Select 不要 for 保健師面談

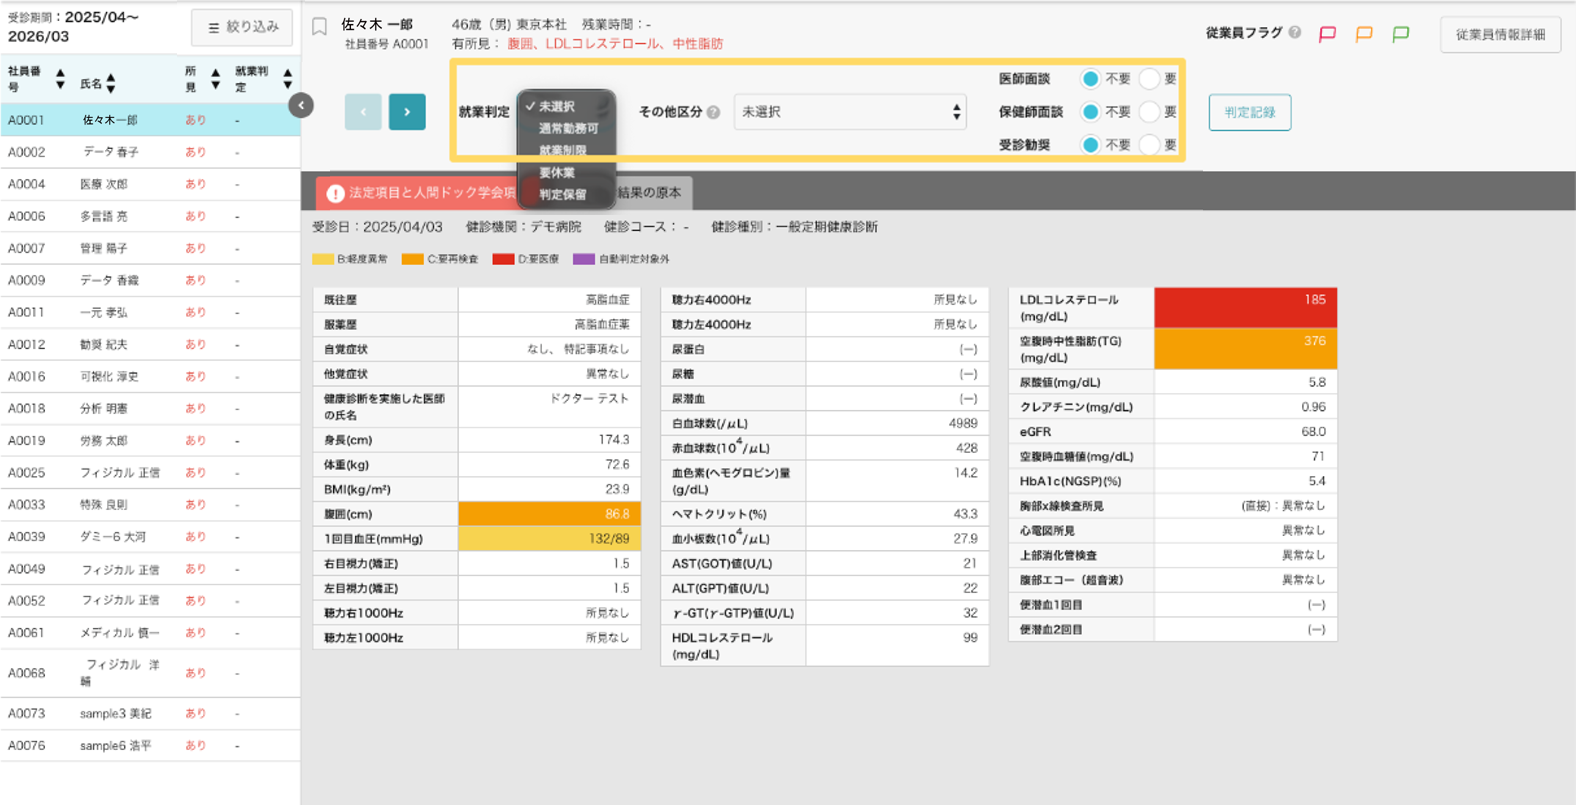[x=1090, y=112]
